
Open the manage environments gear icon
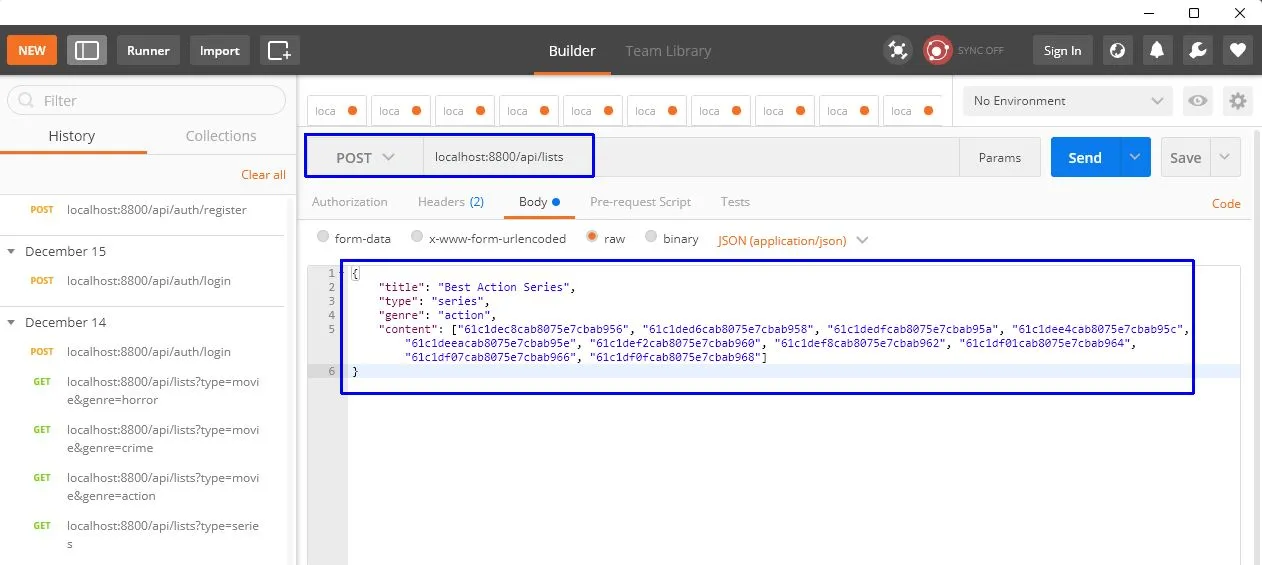click(1238, 101)
